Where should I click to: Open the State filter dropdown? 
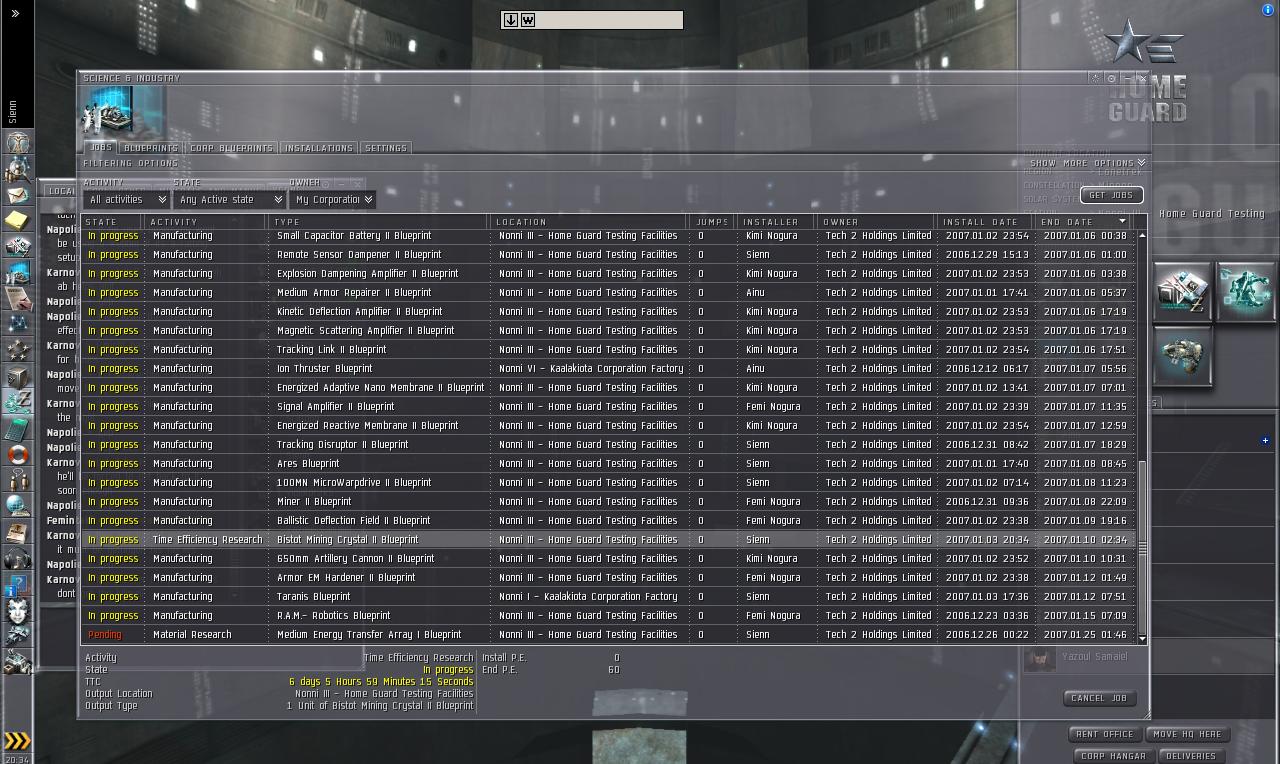229,200
